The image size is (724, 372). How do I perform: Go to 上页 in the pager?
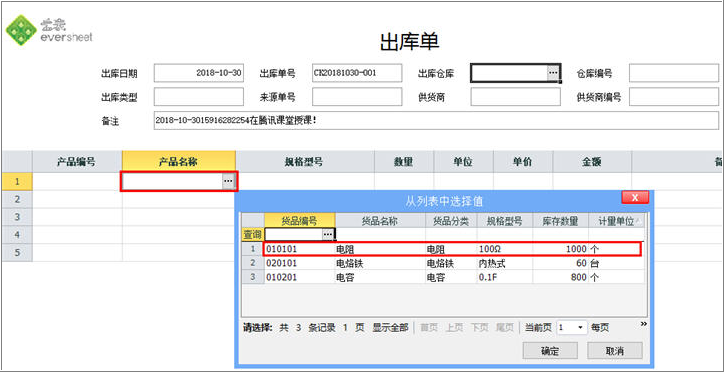(x=454, y=328)
